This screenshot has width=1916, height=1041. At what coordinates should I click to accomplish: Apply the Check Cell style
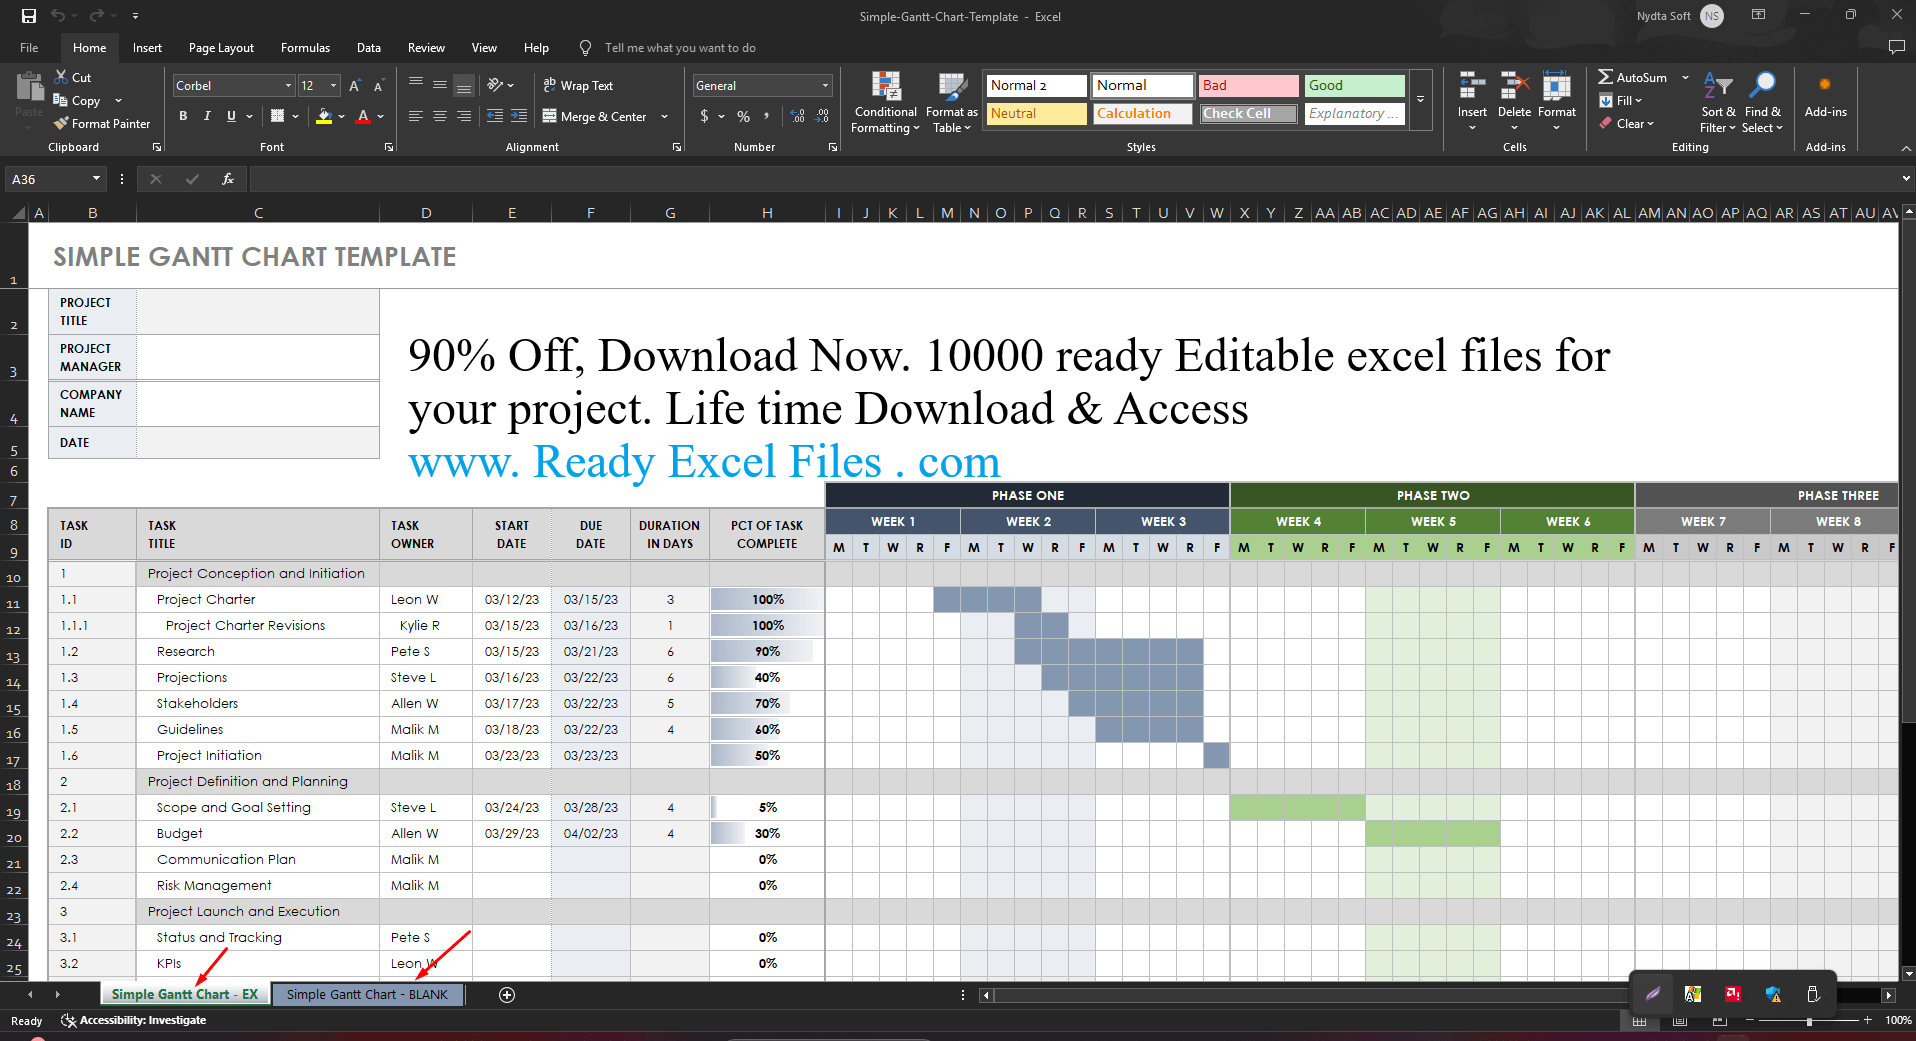click(1249, 114)
